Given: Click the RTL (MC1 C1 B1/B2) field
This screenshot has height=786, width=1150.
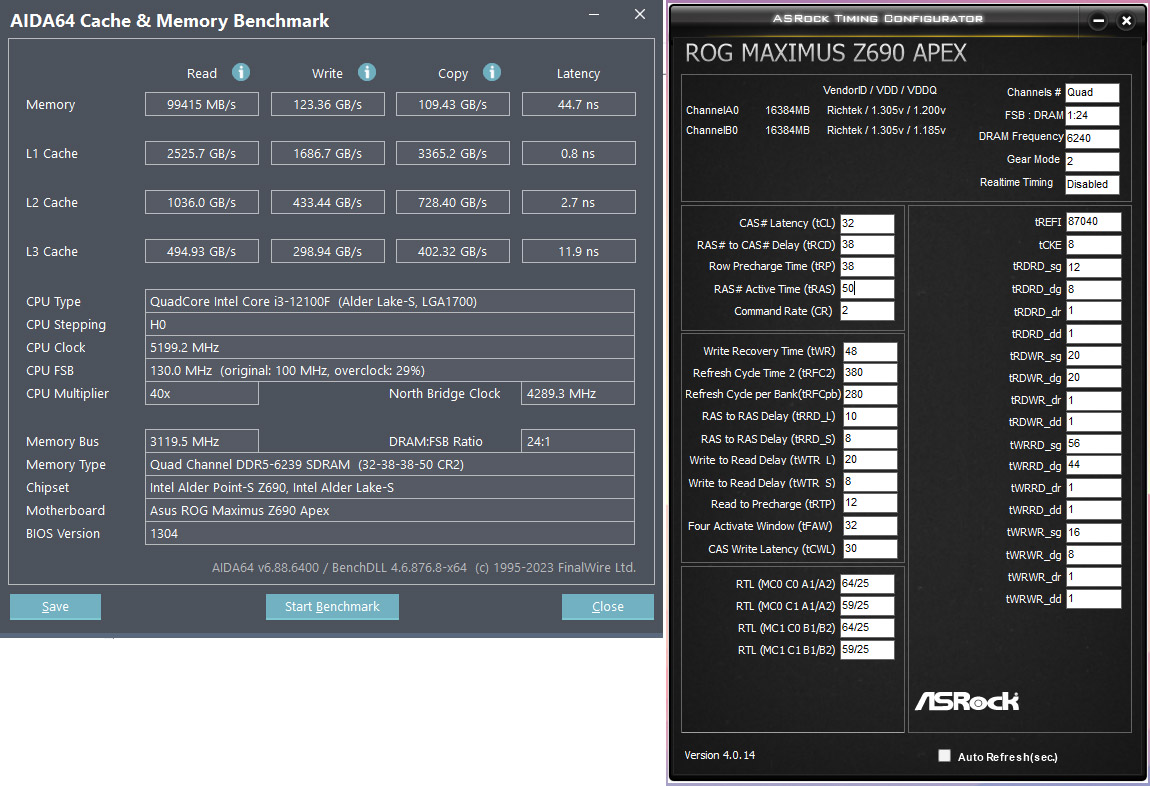Looking at the screenshot, I should pos(867,649).
